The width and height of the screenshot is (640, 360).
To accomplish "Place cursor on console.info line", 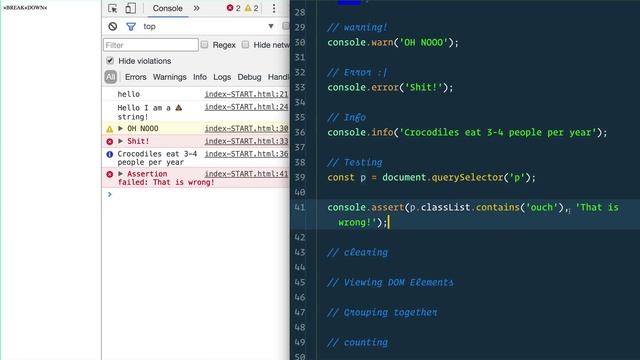I will point(467,132).
